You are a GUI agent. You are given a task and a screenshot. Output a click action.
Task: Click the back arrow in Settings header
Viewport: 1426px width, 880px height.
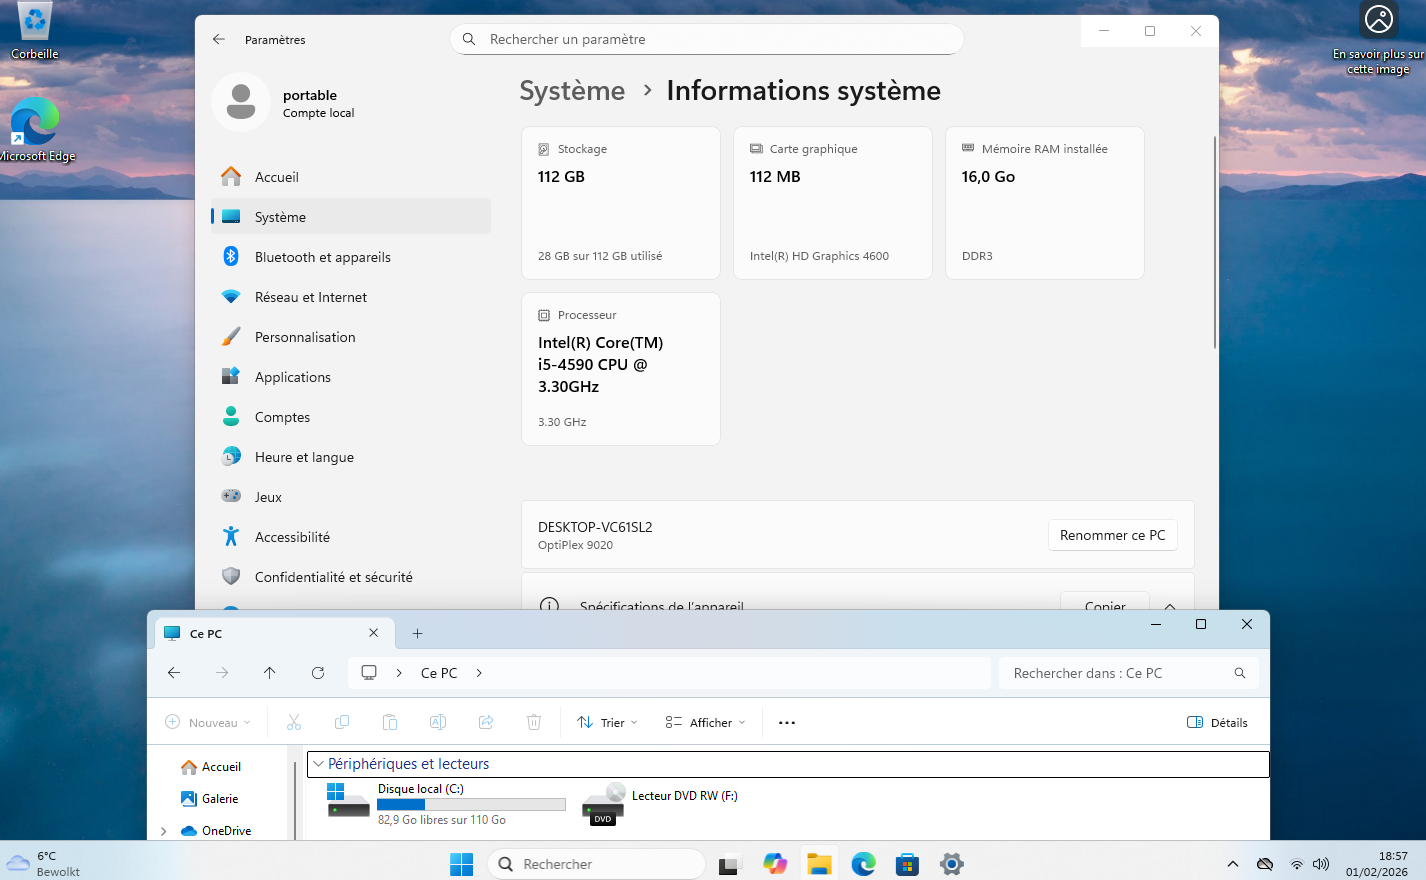[x=219, y=39]
